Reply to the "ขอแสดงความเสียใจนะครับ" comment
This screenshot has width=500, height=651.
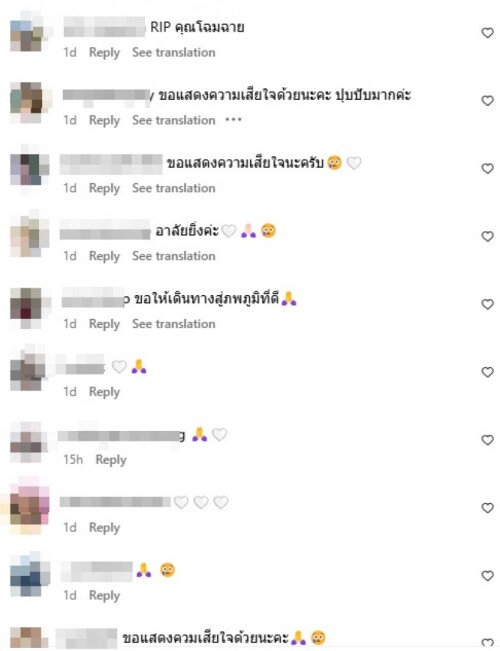point(104,188)
